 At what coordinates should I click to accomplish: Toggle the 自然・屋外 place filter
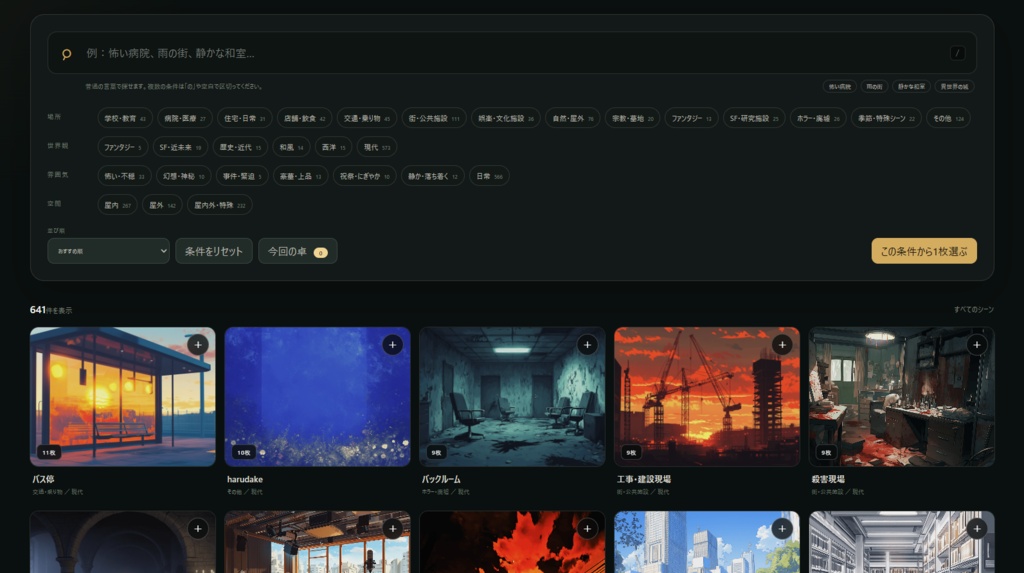tap(573, 118)
